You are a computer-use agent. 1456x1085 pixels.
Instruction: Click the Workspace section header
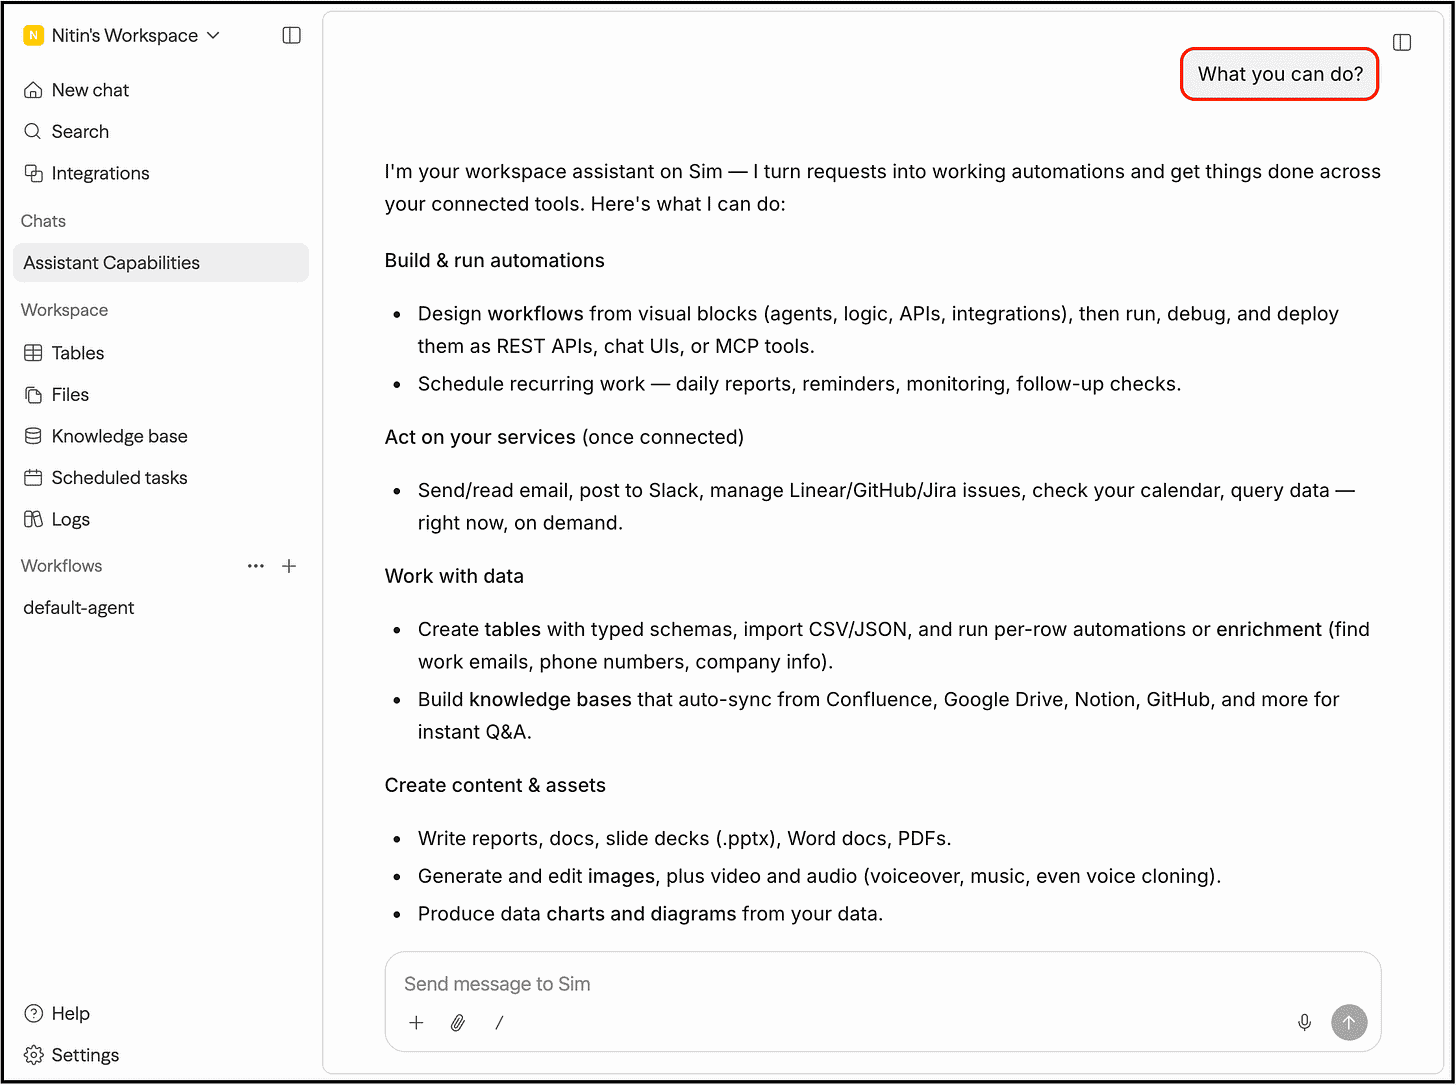coord(65,310)
